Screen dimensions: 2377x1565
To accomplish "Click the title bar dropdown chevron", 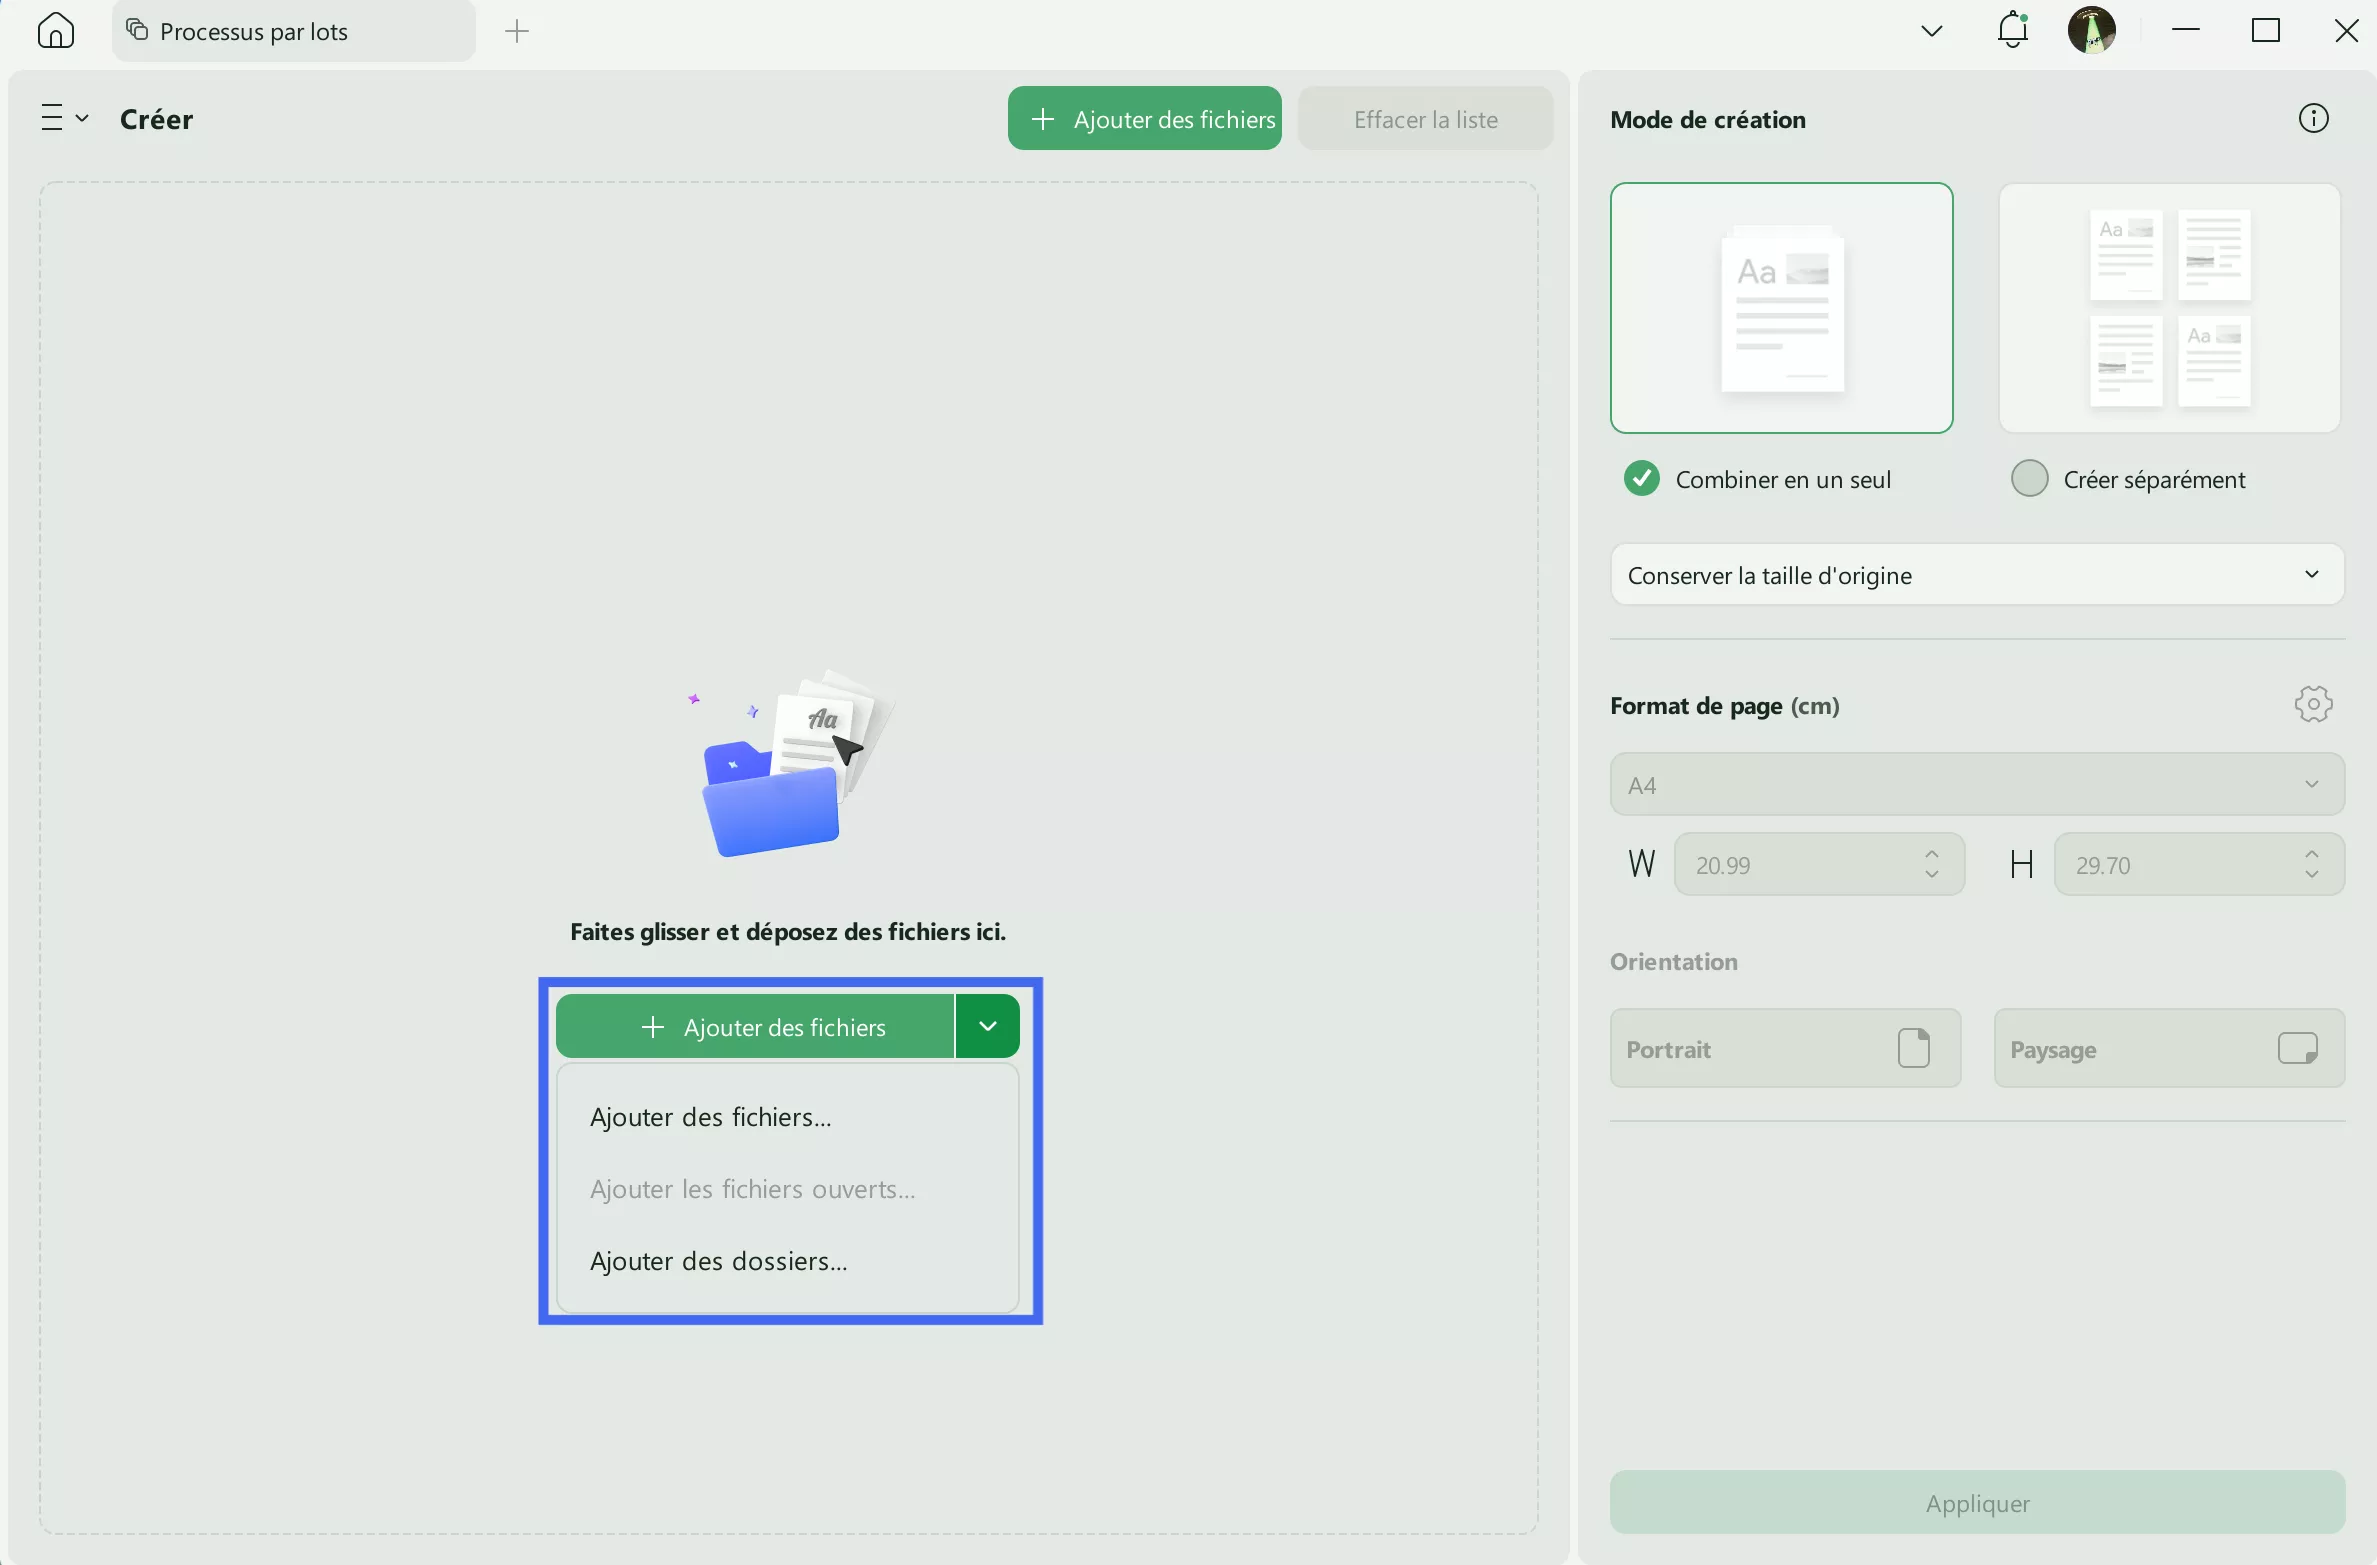I will [1932, 32].
